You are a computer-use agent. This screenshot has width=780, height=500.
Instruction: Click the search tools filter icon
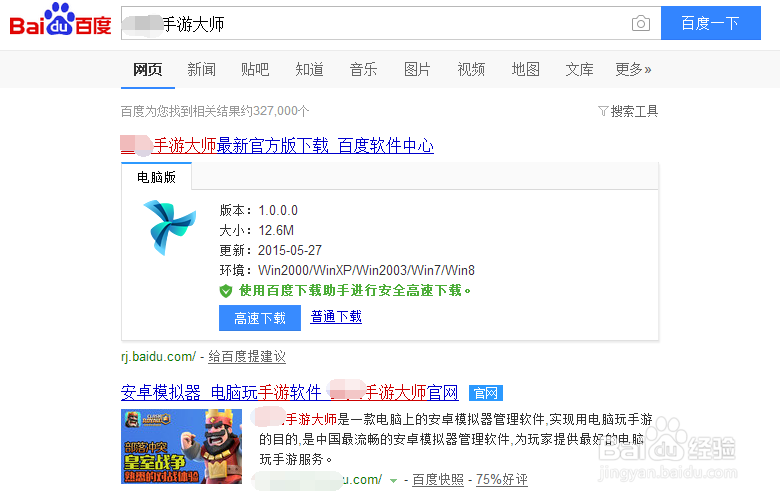(x=603, y=111)
